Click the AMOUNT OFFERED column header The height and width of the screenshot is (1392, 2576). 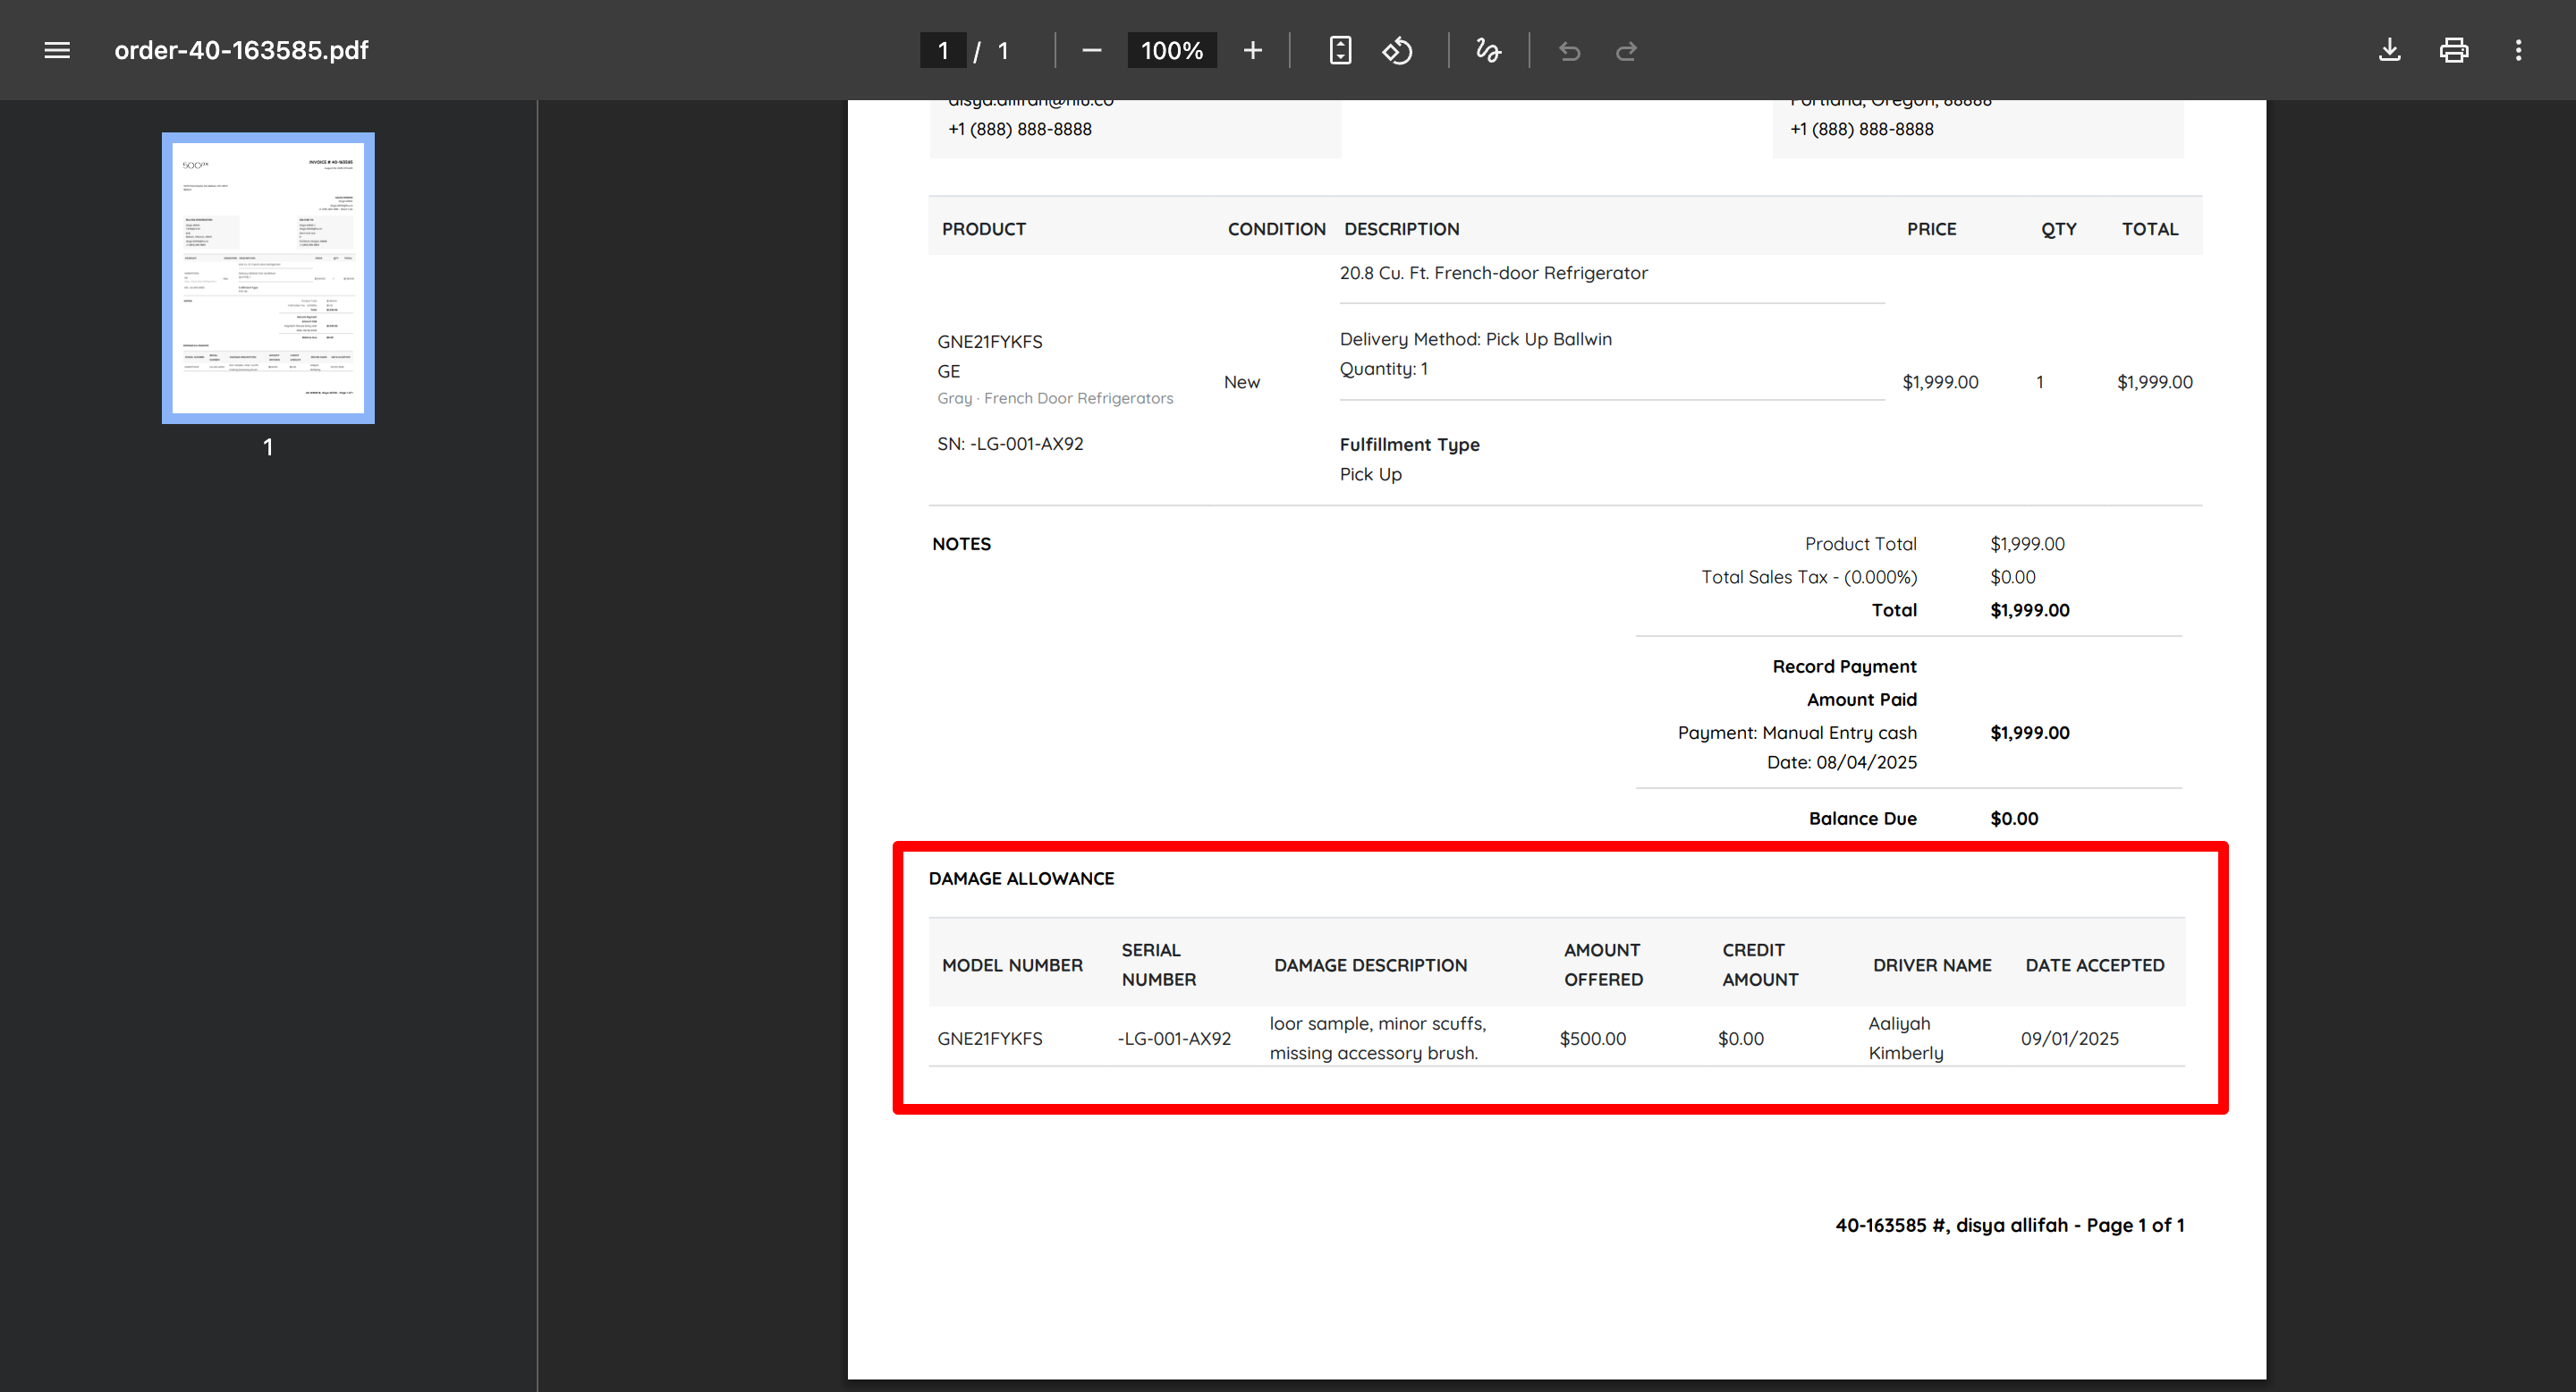[1603, 965]
